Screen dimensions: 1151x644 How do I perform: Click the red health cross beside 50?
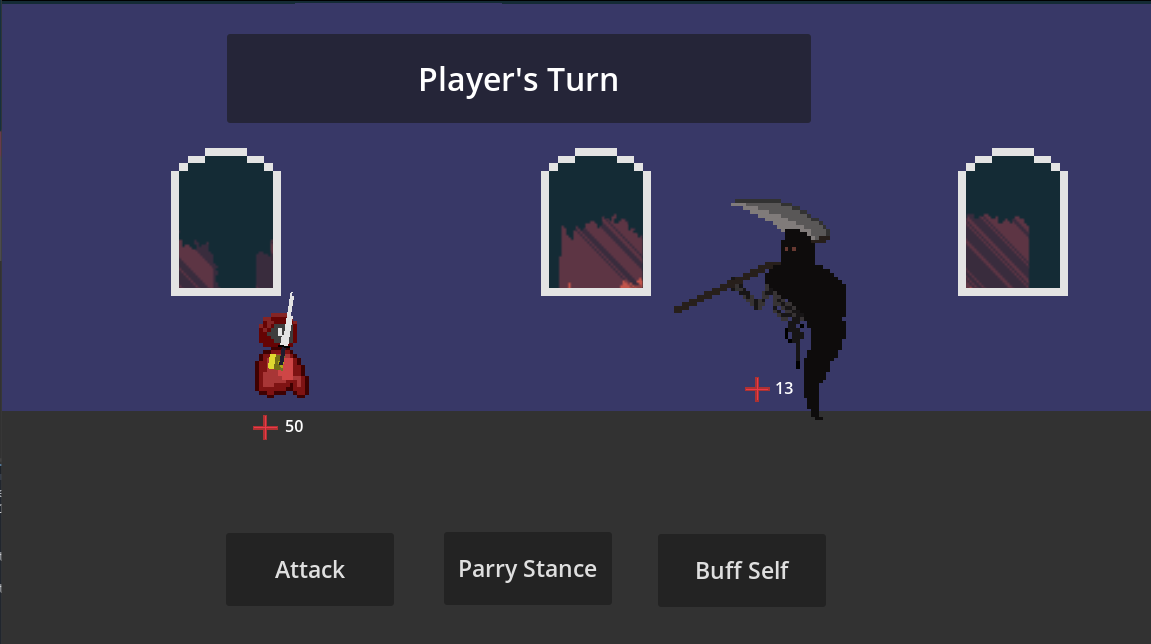tap(265, 427)
